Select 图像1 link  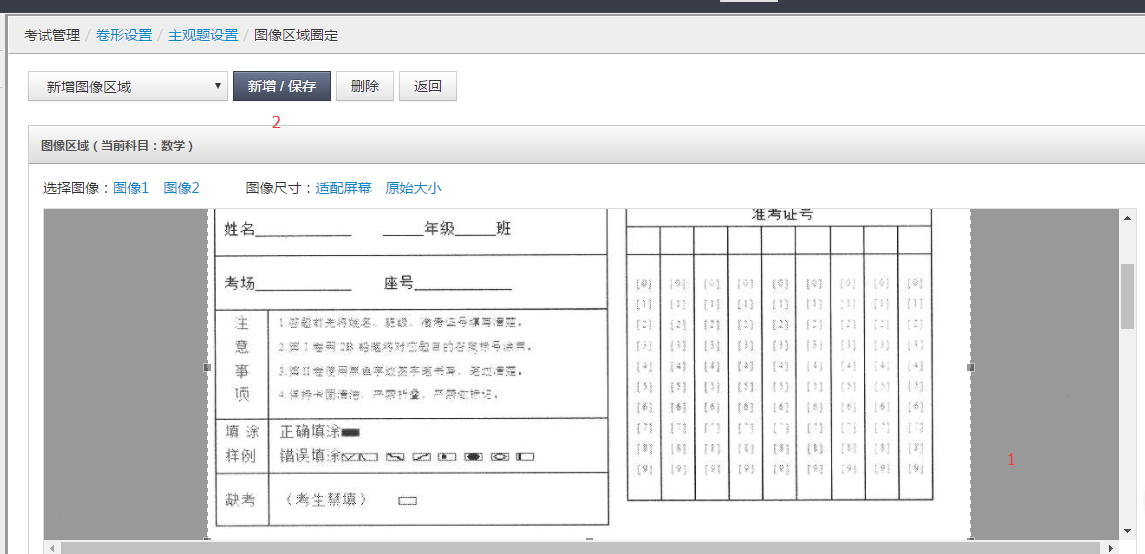(131, 188)
